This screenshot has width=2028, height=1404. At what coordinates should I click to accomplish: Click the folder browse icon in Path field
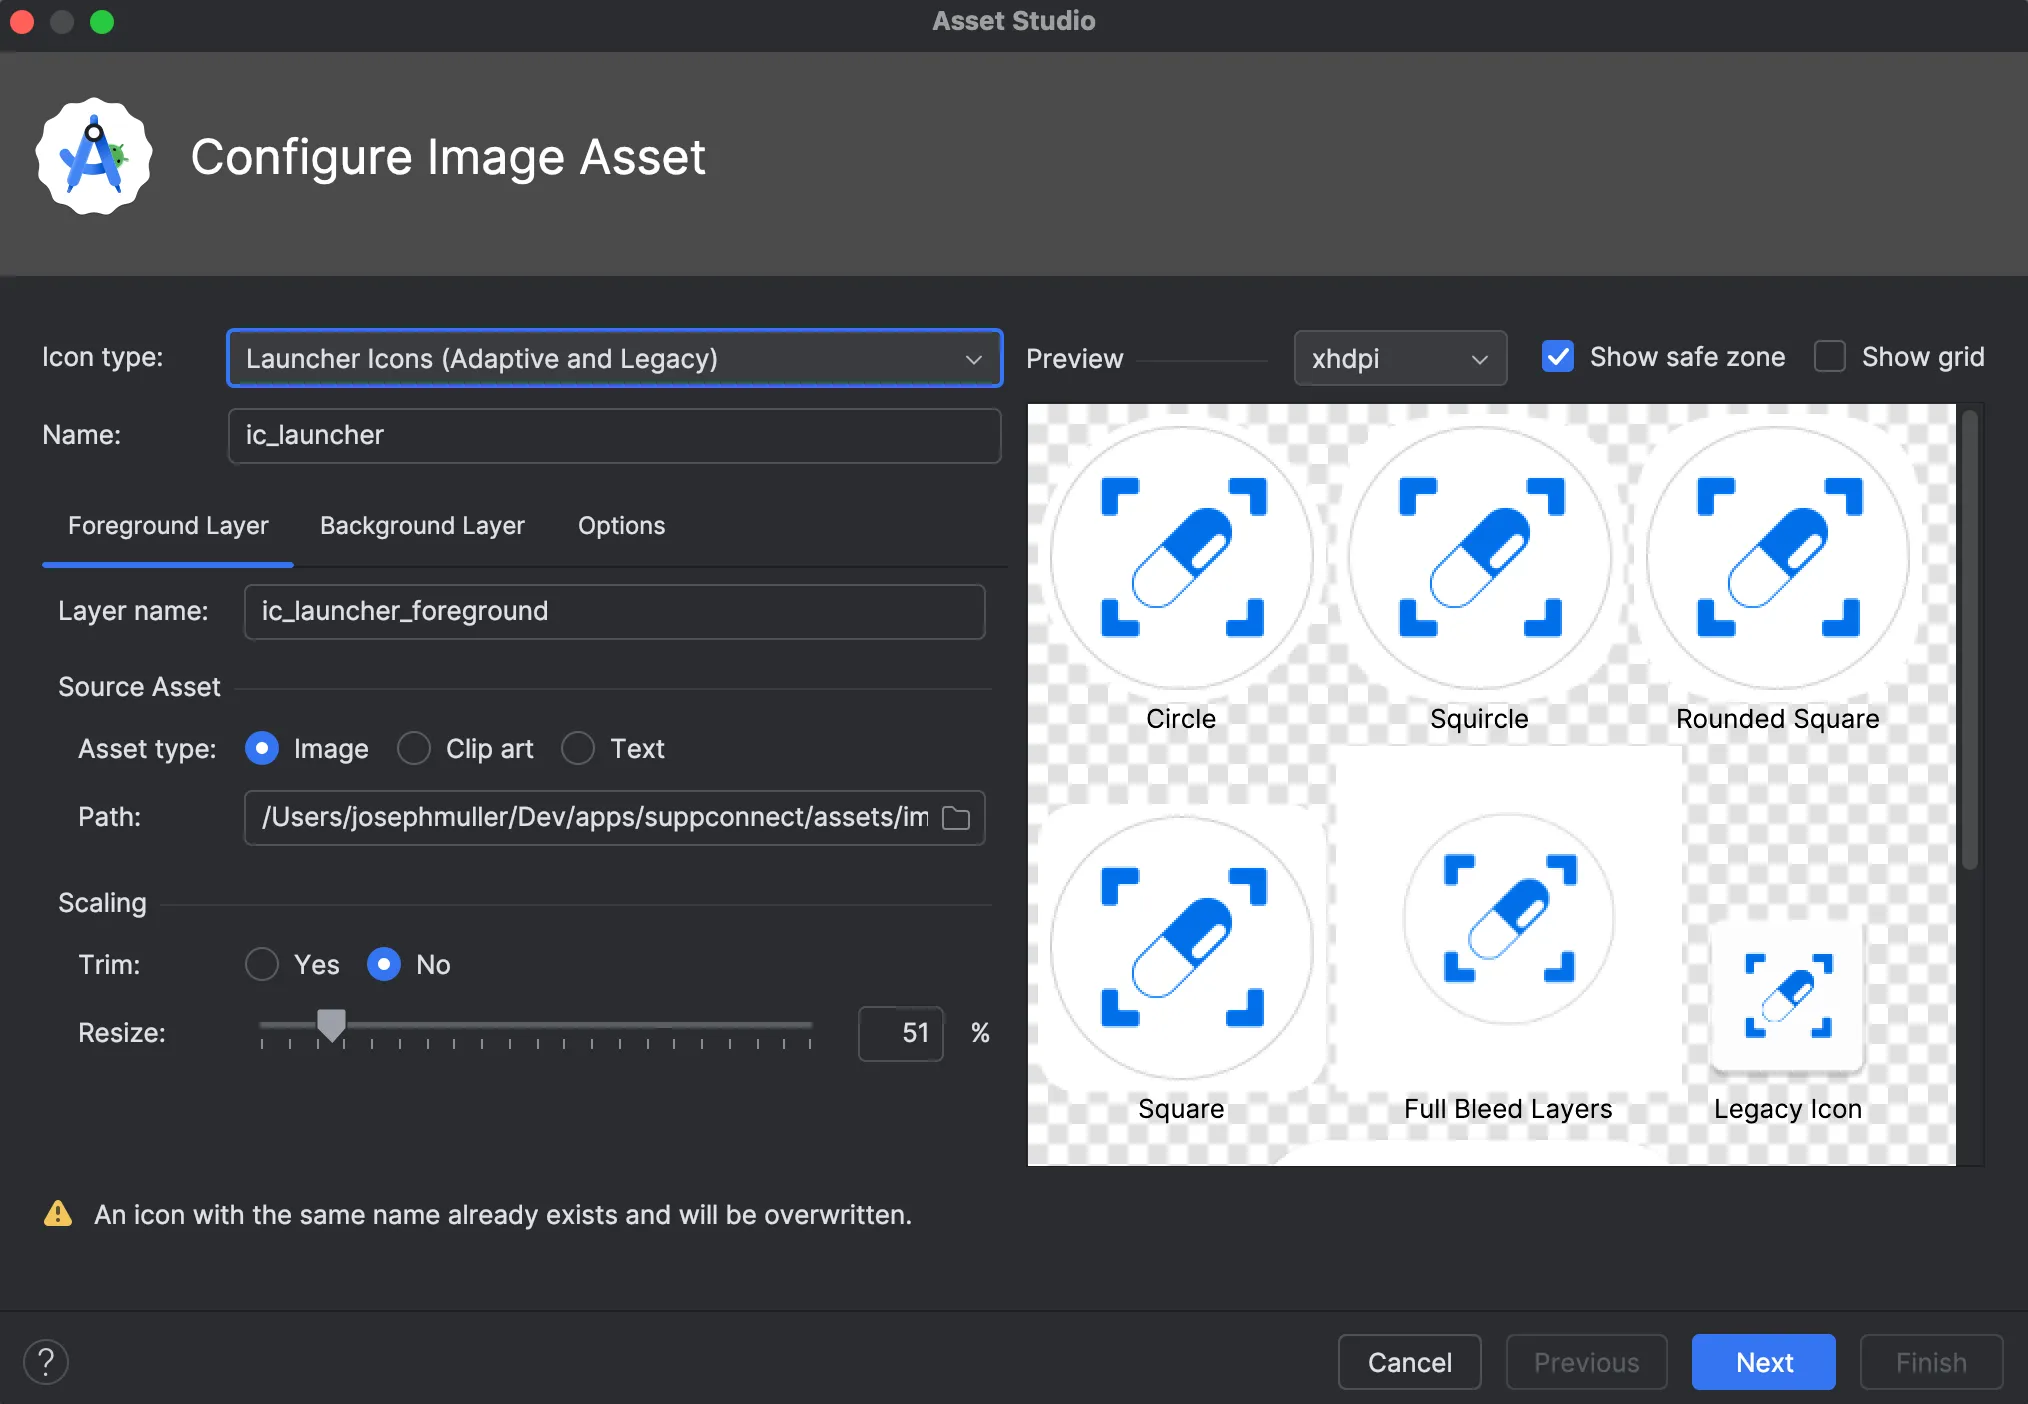[x=956, y=818]
